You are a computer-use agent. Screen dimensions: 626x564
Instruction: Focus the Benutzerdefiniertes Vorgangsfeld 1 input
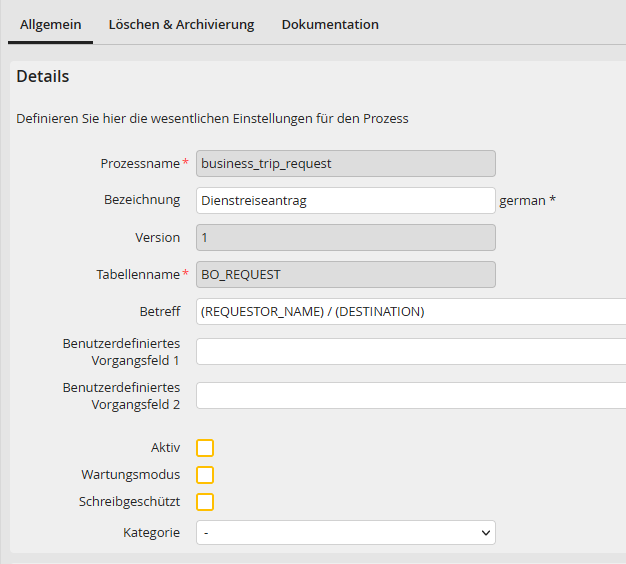coord(410,351)
